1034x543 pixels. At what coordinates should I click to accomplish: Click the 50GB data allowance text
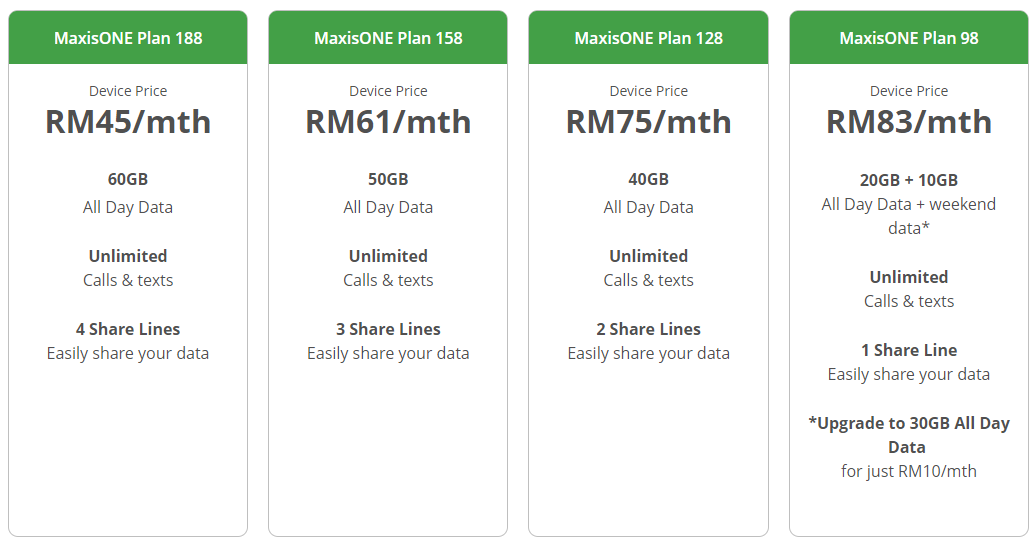tap(388, 180)
